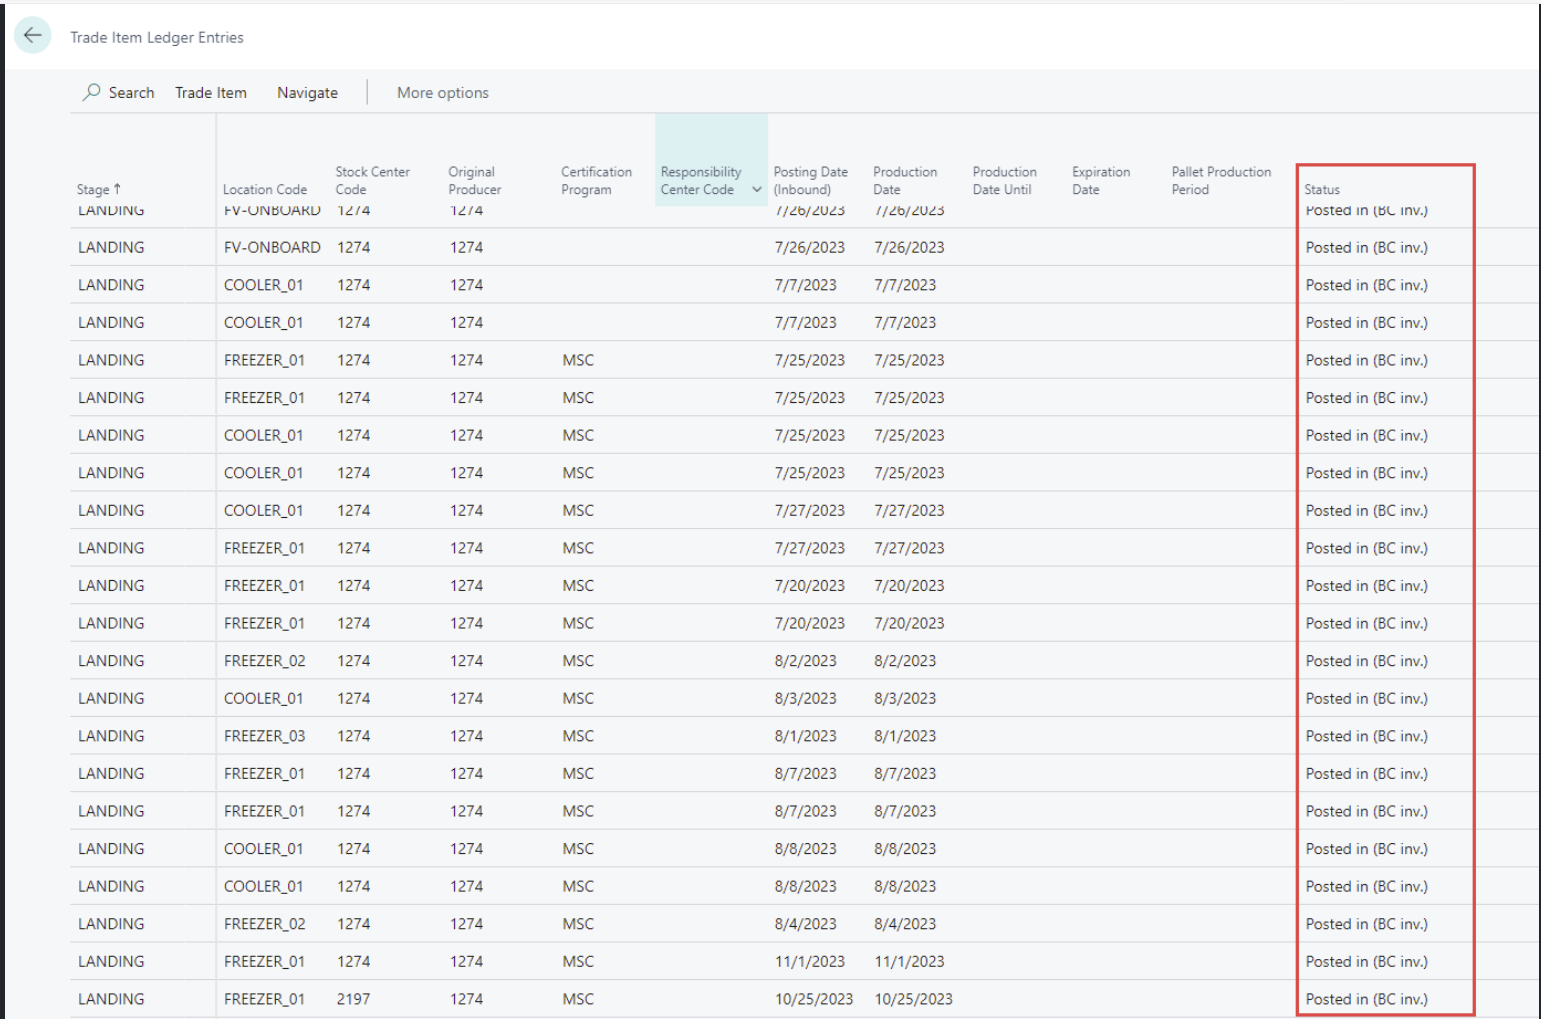Expand the Responsibility Center Code column dropdown
Viewport: 1541px width, 1019px height.
(x=757, y=190)
